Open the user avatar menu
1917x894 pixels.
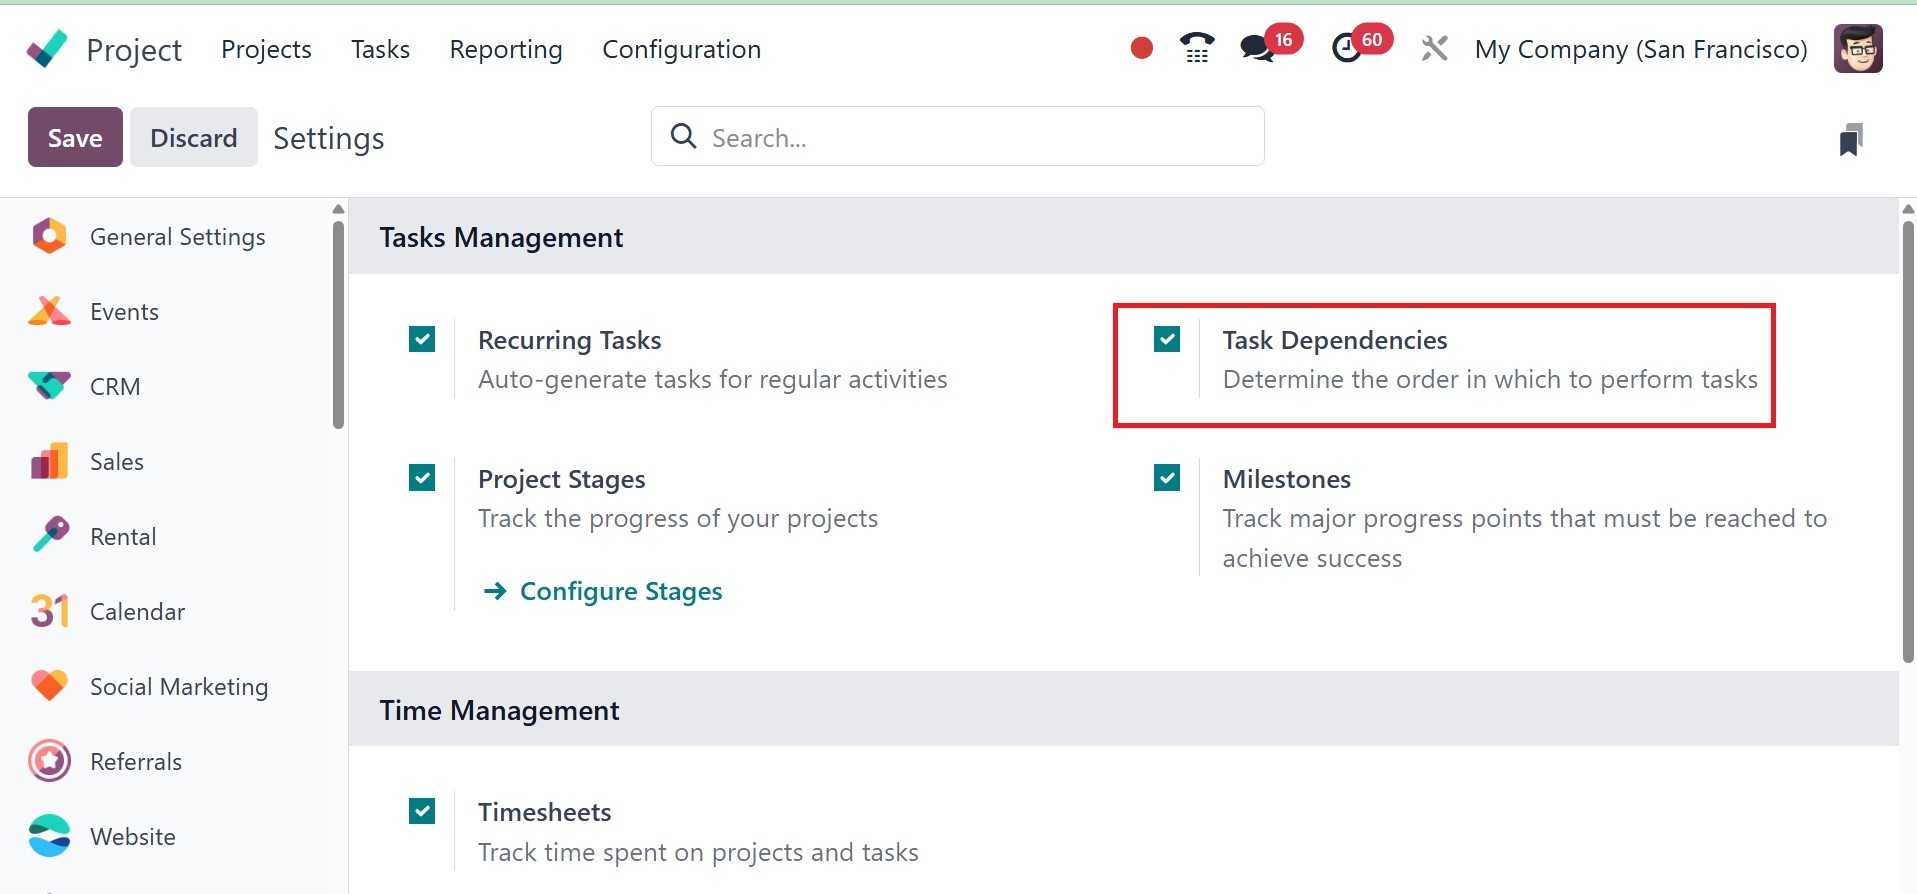(x=1857, y=49)
